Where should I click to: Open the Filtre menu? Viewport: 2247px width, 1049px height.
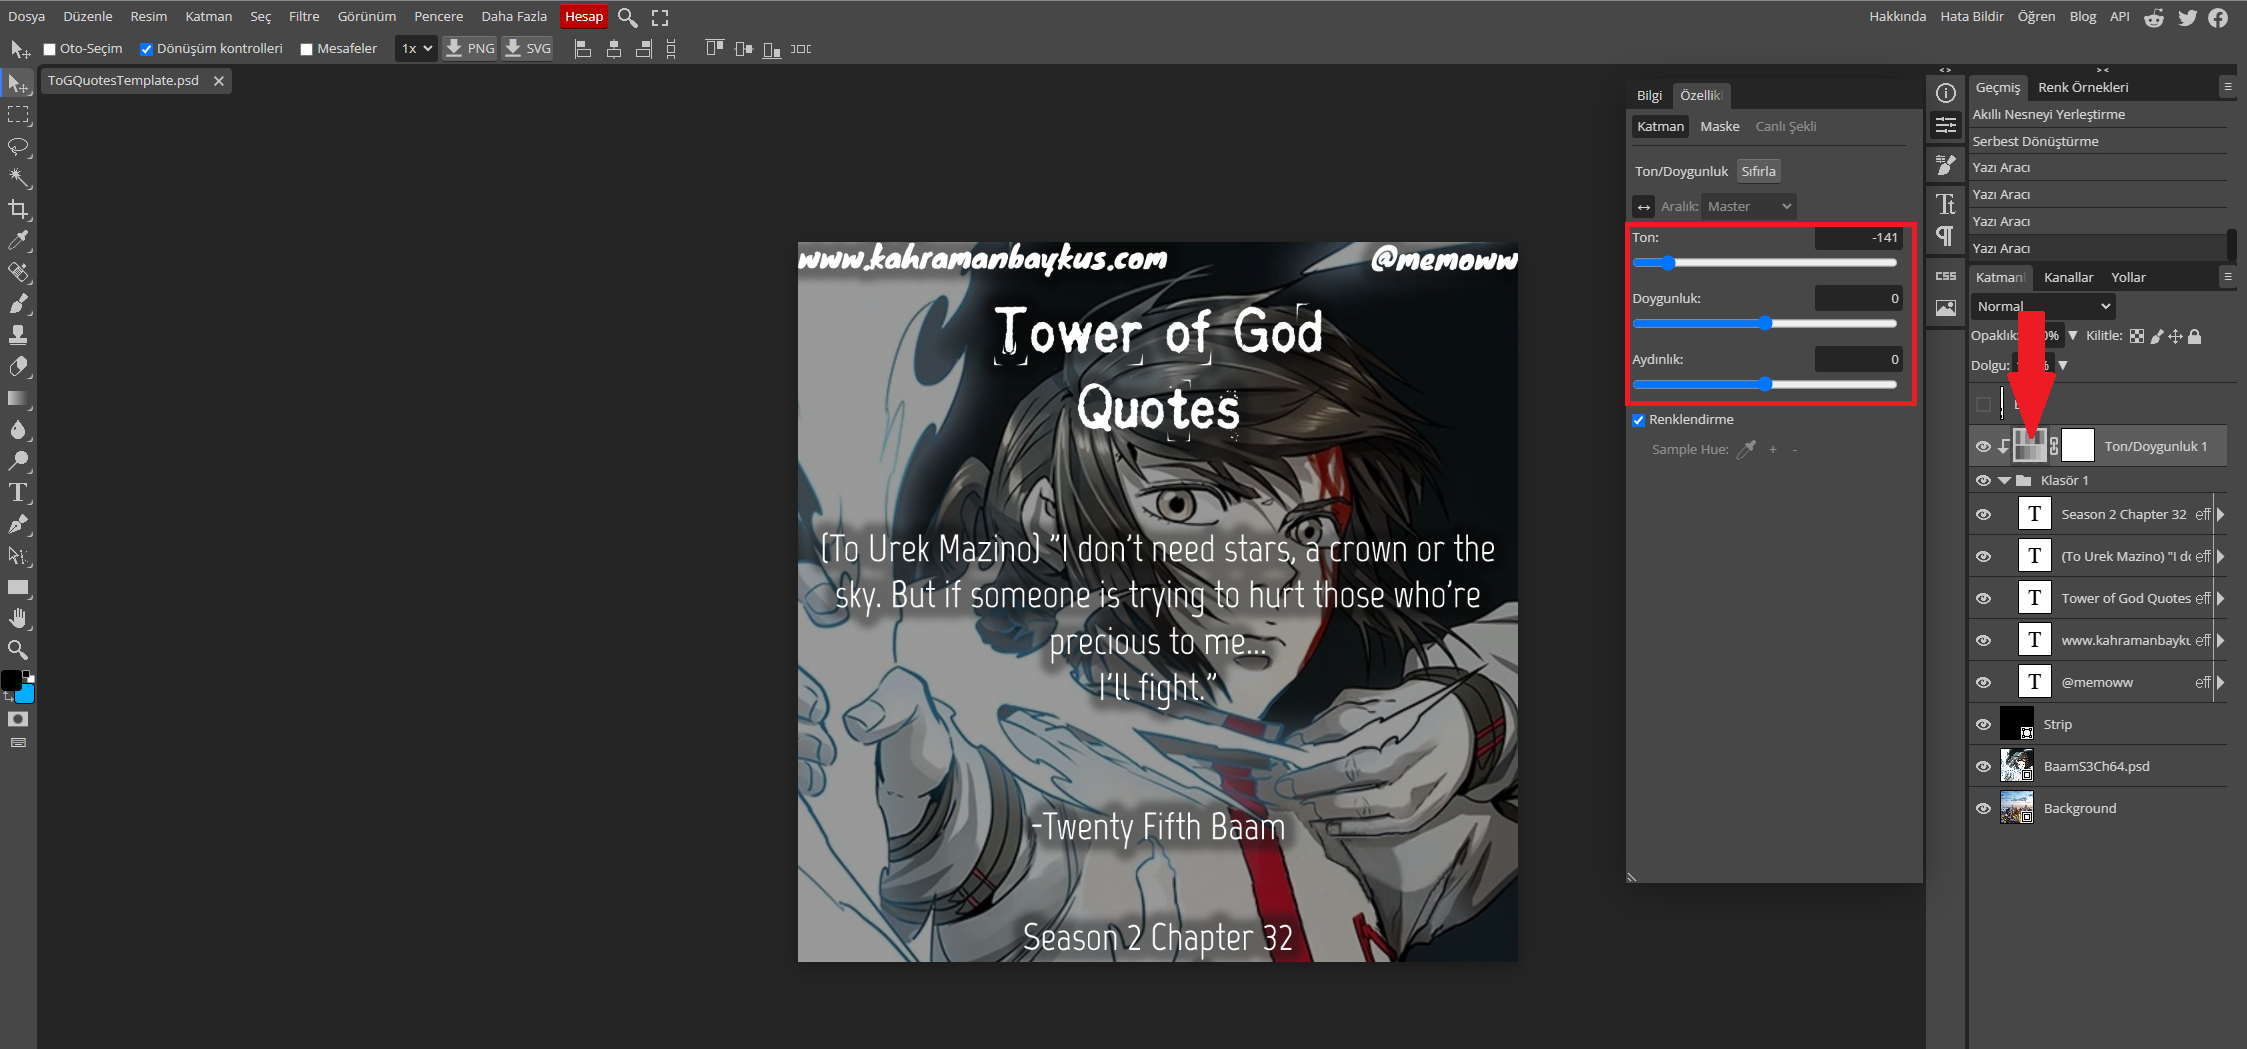304,17
